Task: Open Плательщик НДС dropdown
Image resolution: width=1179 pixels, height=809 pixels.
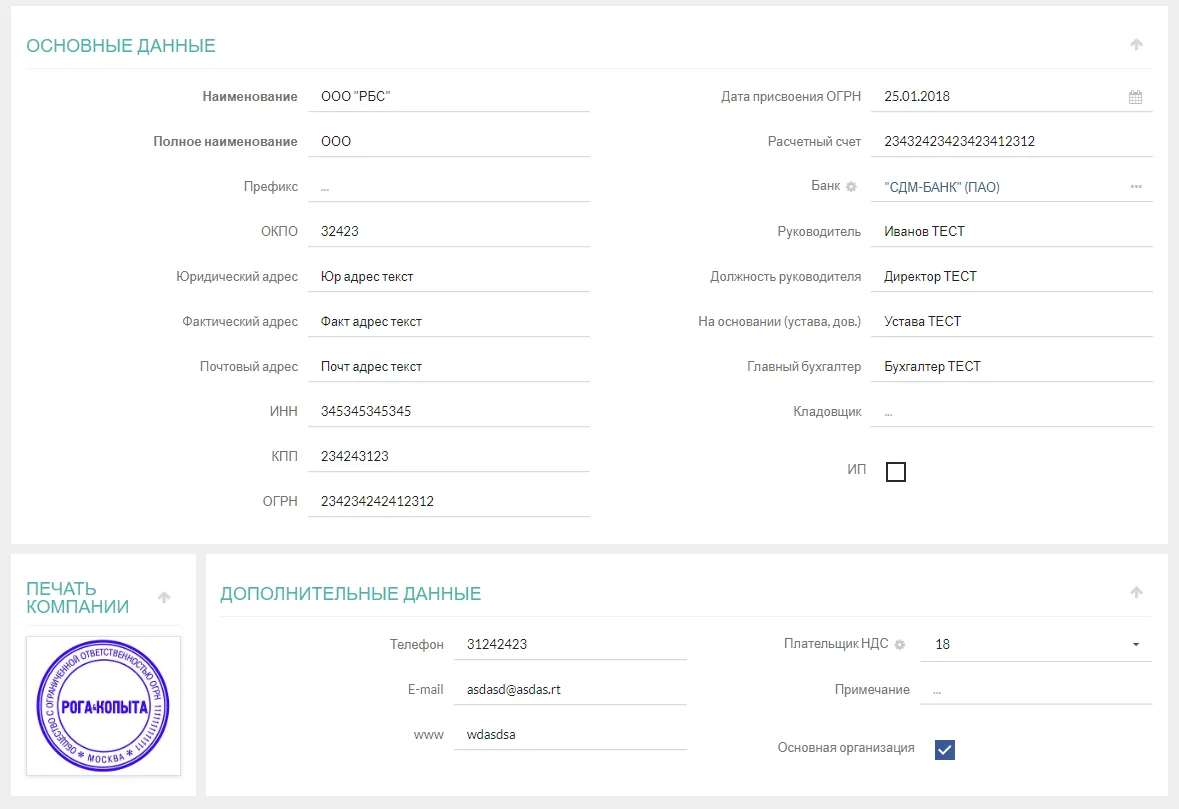Action: pyautogui.click(x=1135, y=645)
